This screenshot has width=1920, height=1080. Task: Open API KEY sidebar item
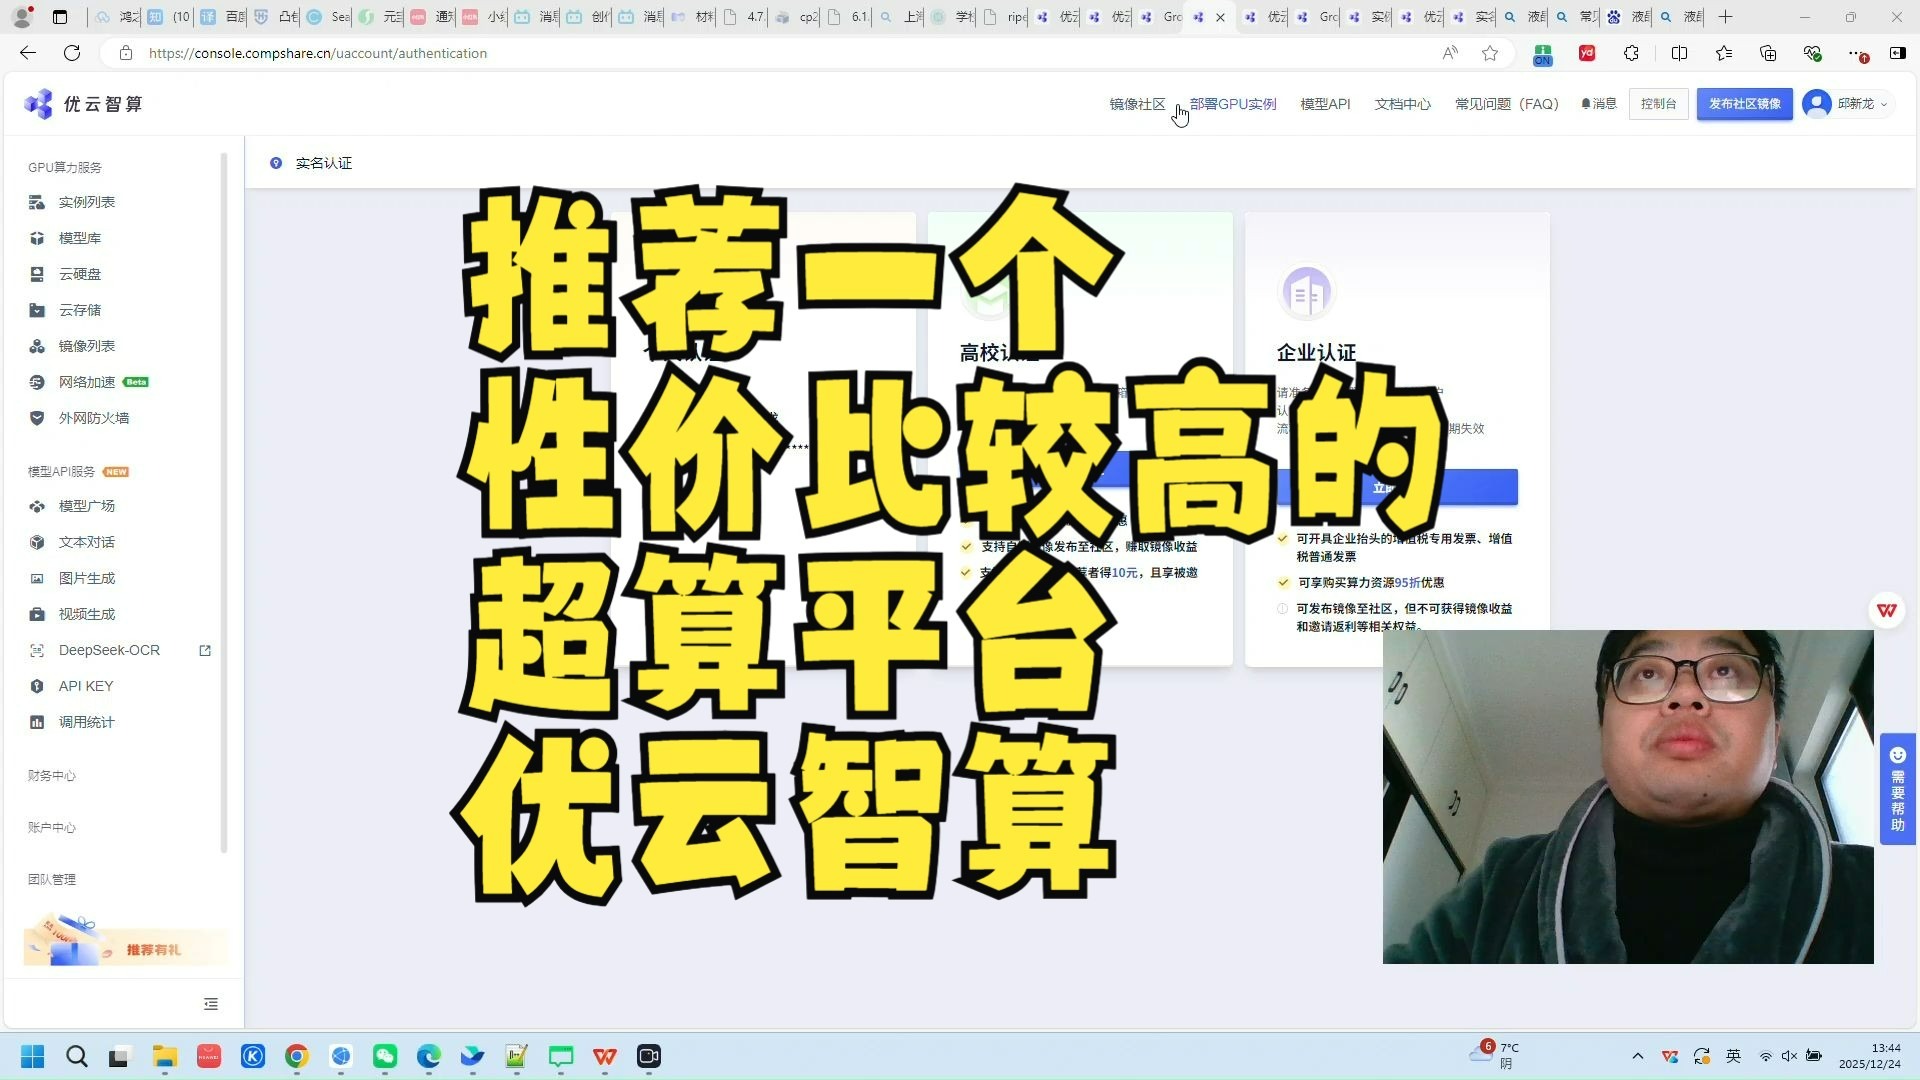(x=85, y=686)
